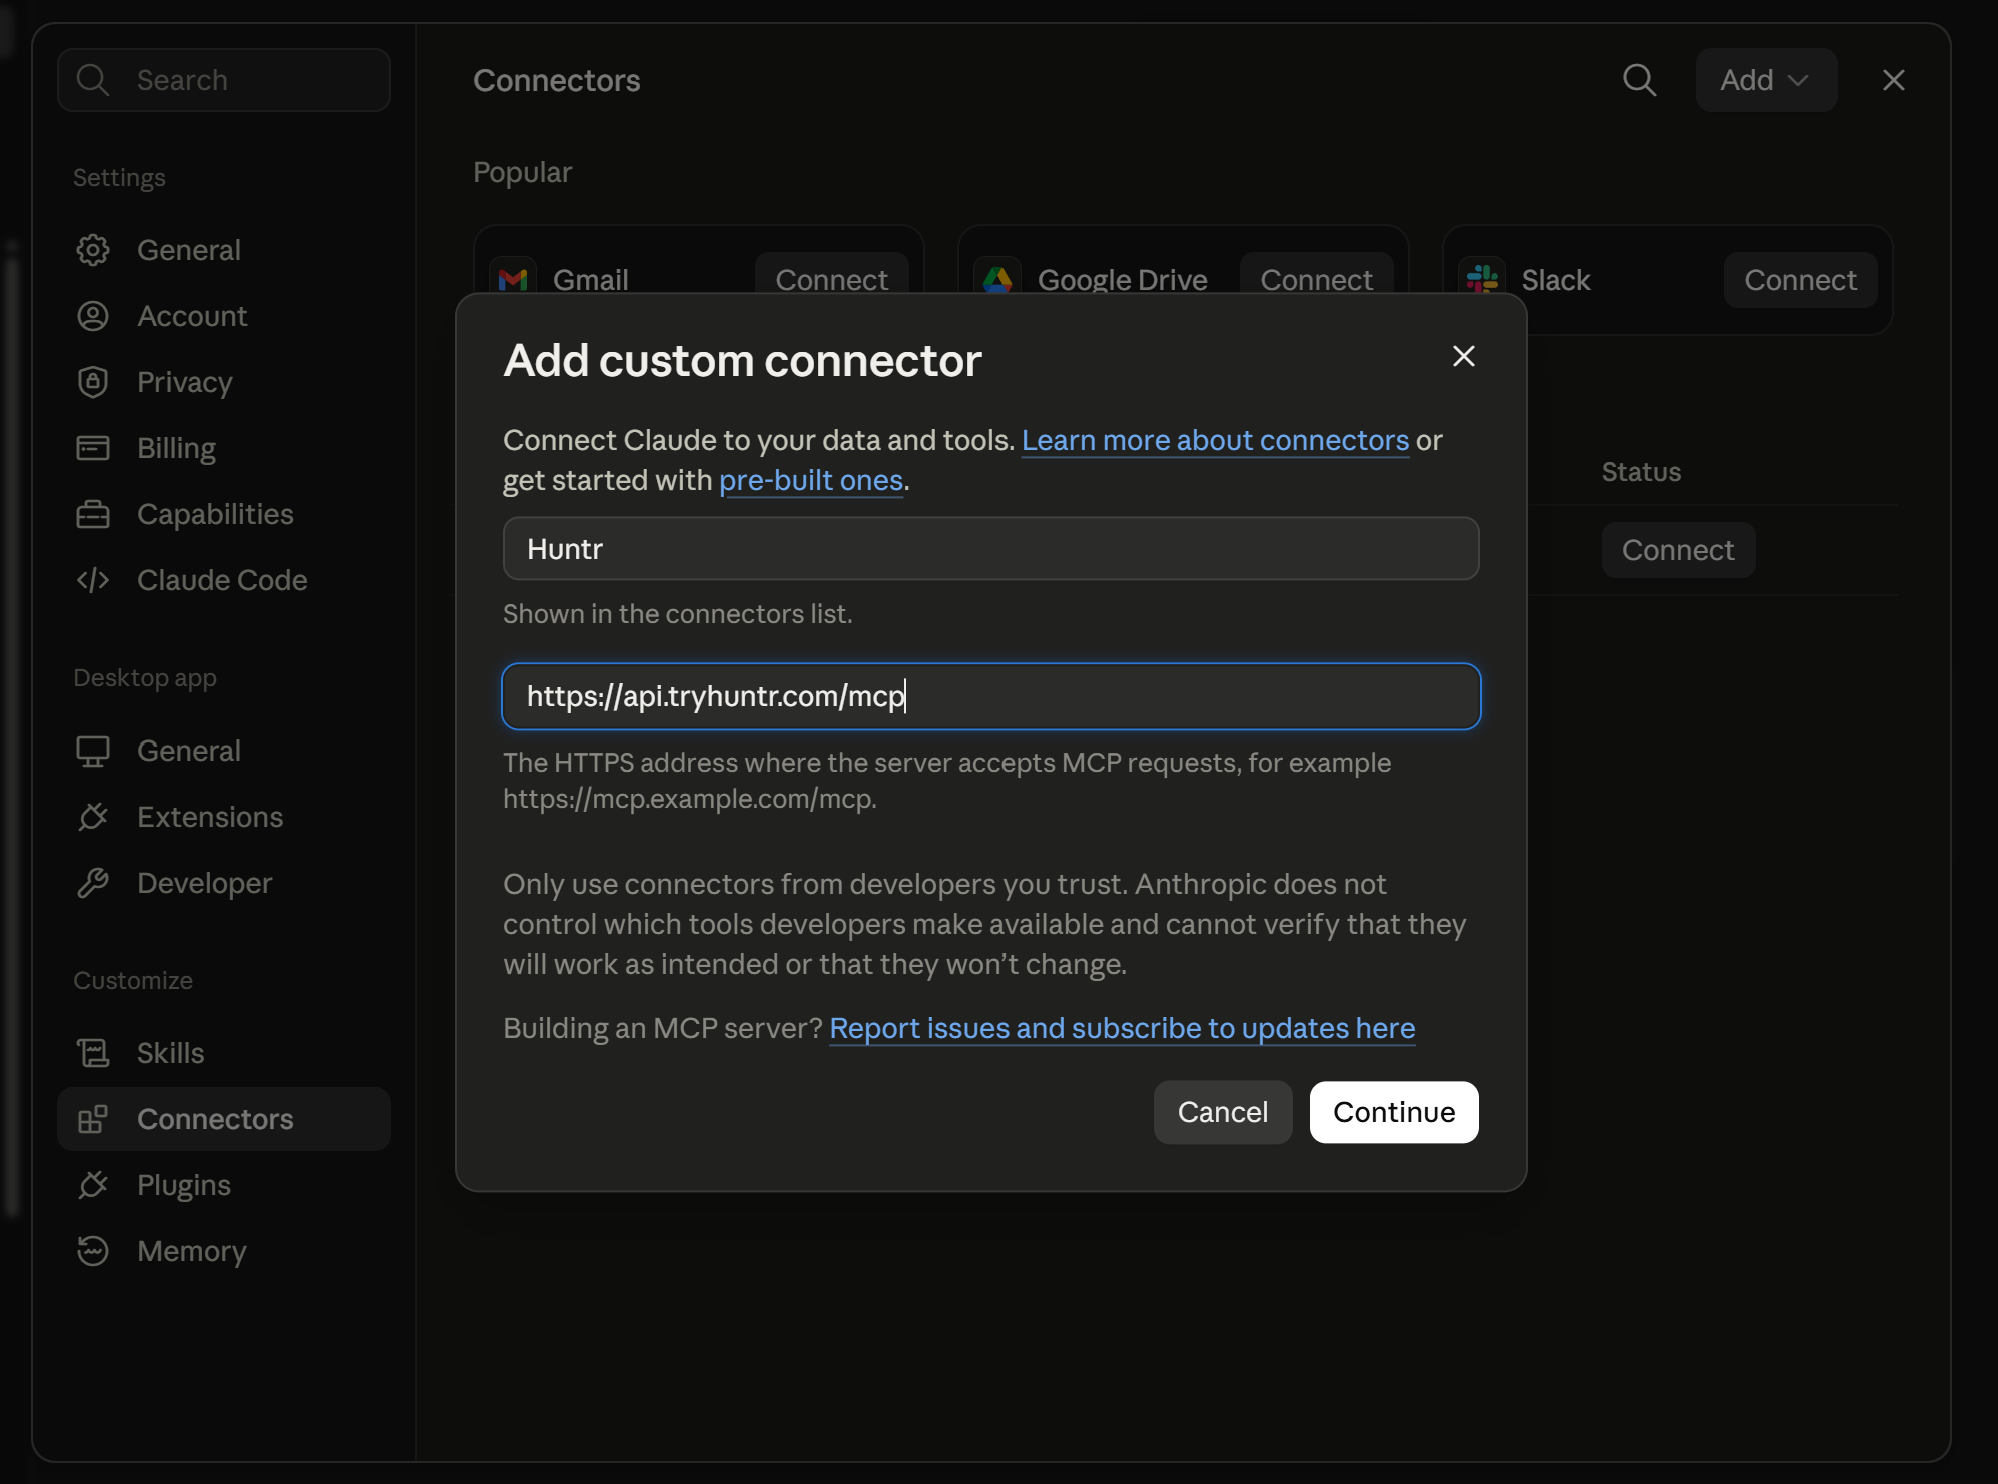Close the Add custom connector dialog
Viewport: 1998px width, 1484px height.
1464,356
